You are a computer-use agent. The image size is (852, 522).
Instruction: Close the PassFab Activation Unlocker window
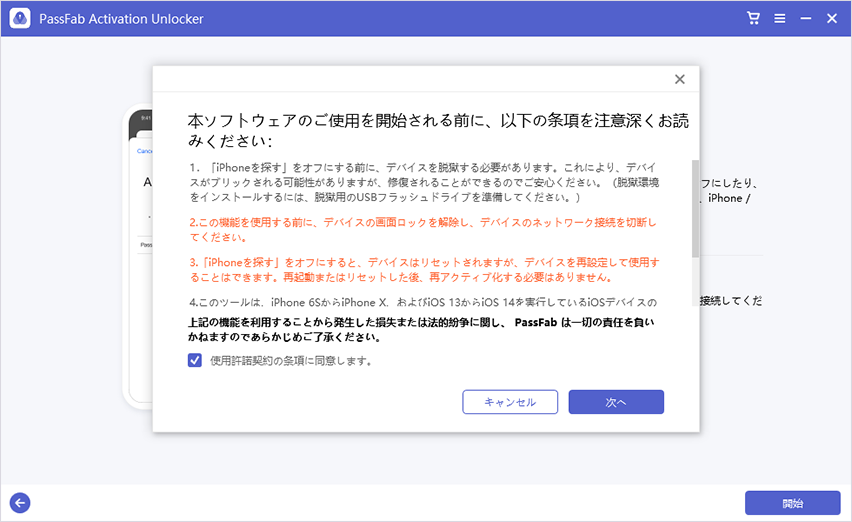coord(832,19)
